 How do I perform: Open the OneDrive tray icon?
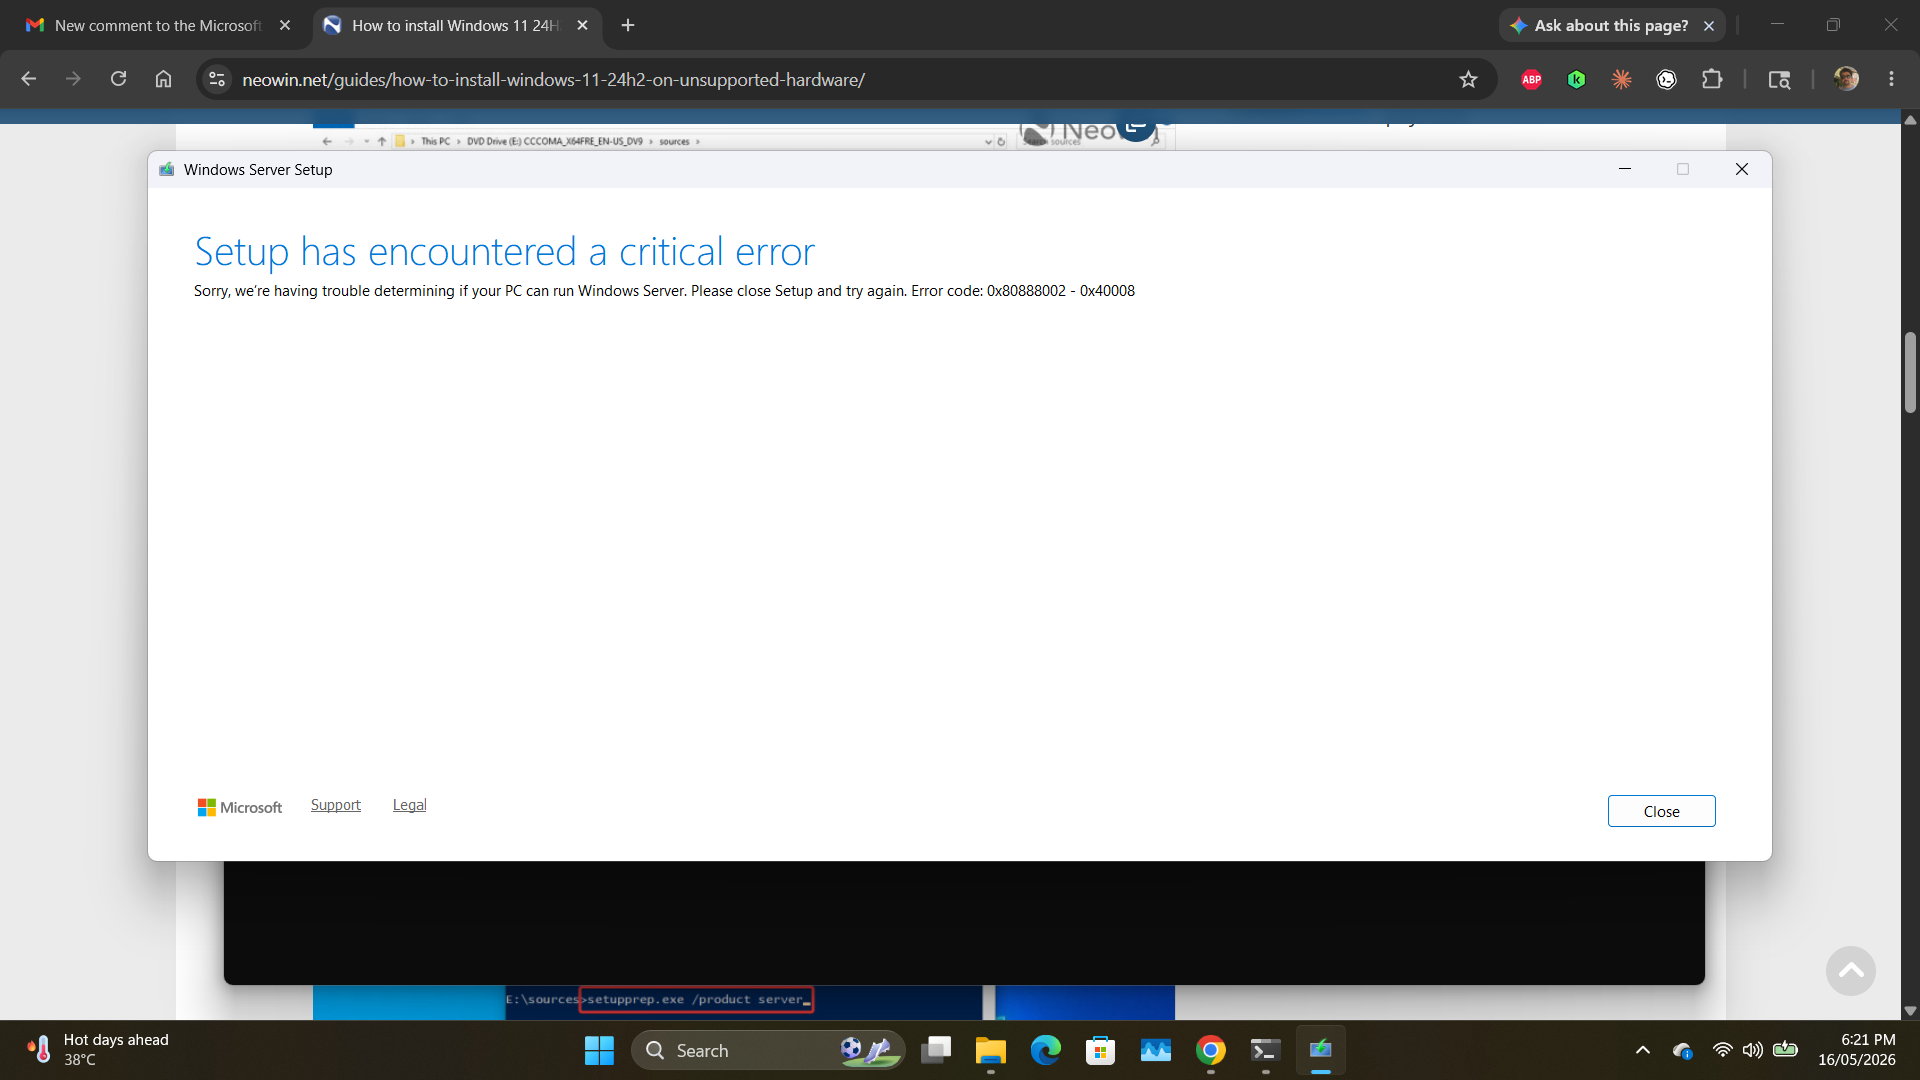(1683, 1050)
